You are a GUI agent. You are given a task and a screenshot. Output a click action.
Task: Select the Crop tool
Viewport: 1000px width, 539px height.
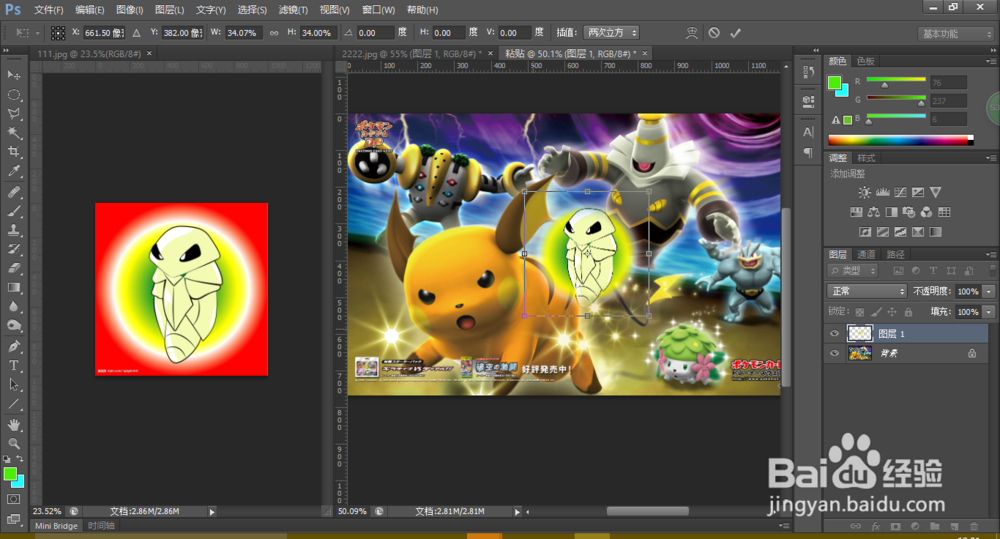point(13,152)
